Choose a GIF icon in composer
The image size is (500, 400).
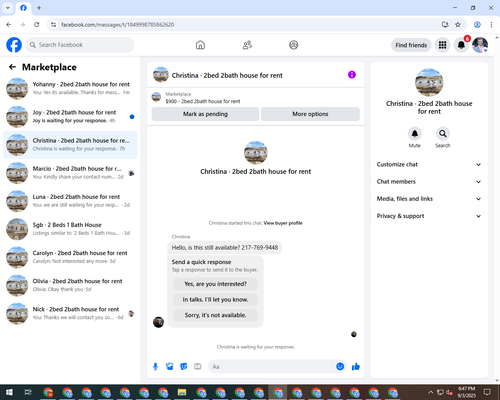(x=198, y=367)
